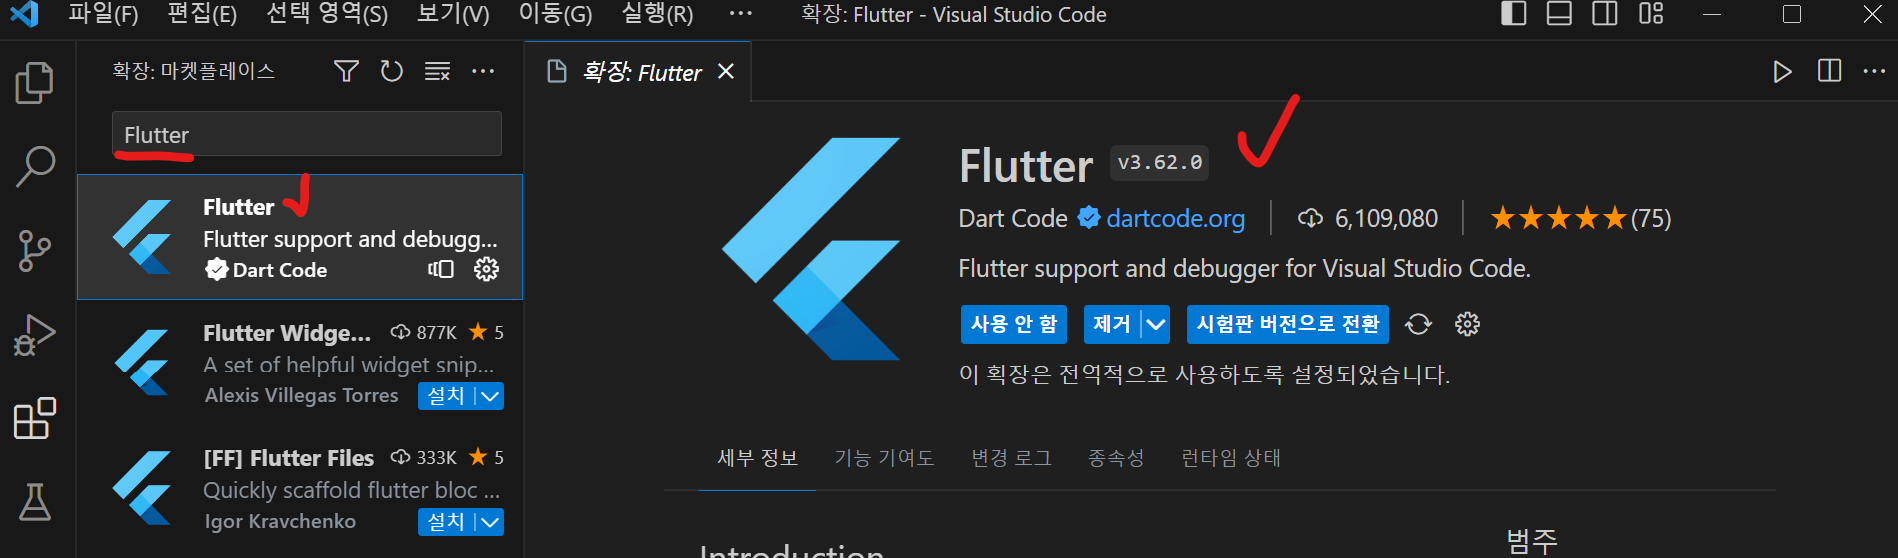The image size is (1898, 558).
Task: Toggle primary side bar layout icon
Action: (1513, 14)
